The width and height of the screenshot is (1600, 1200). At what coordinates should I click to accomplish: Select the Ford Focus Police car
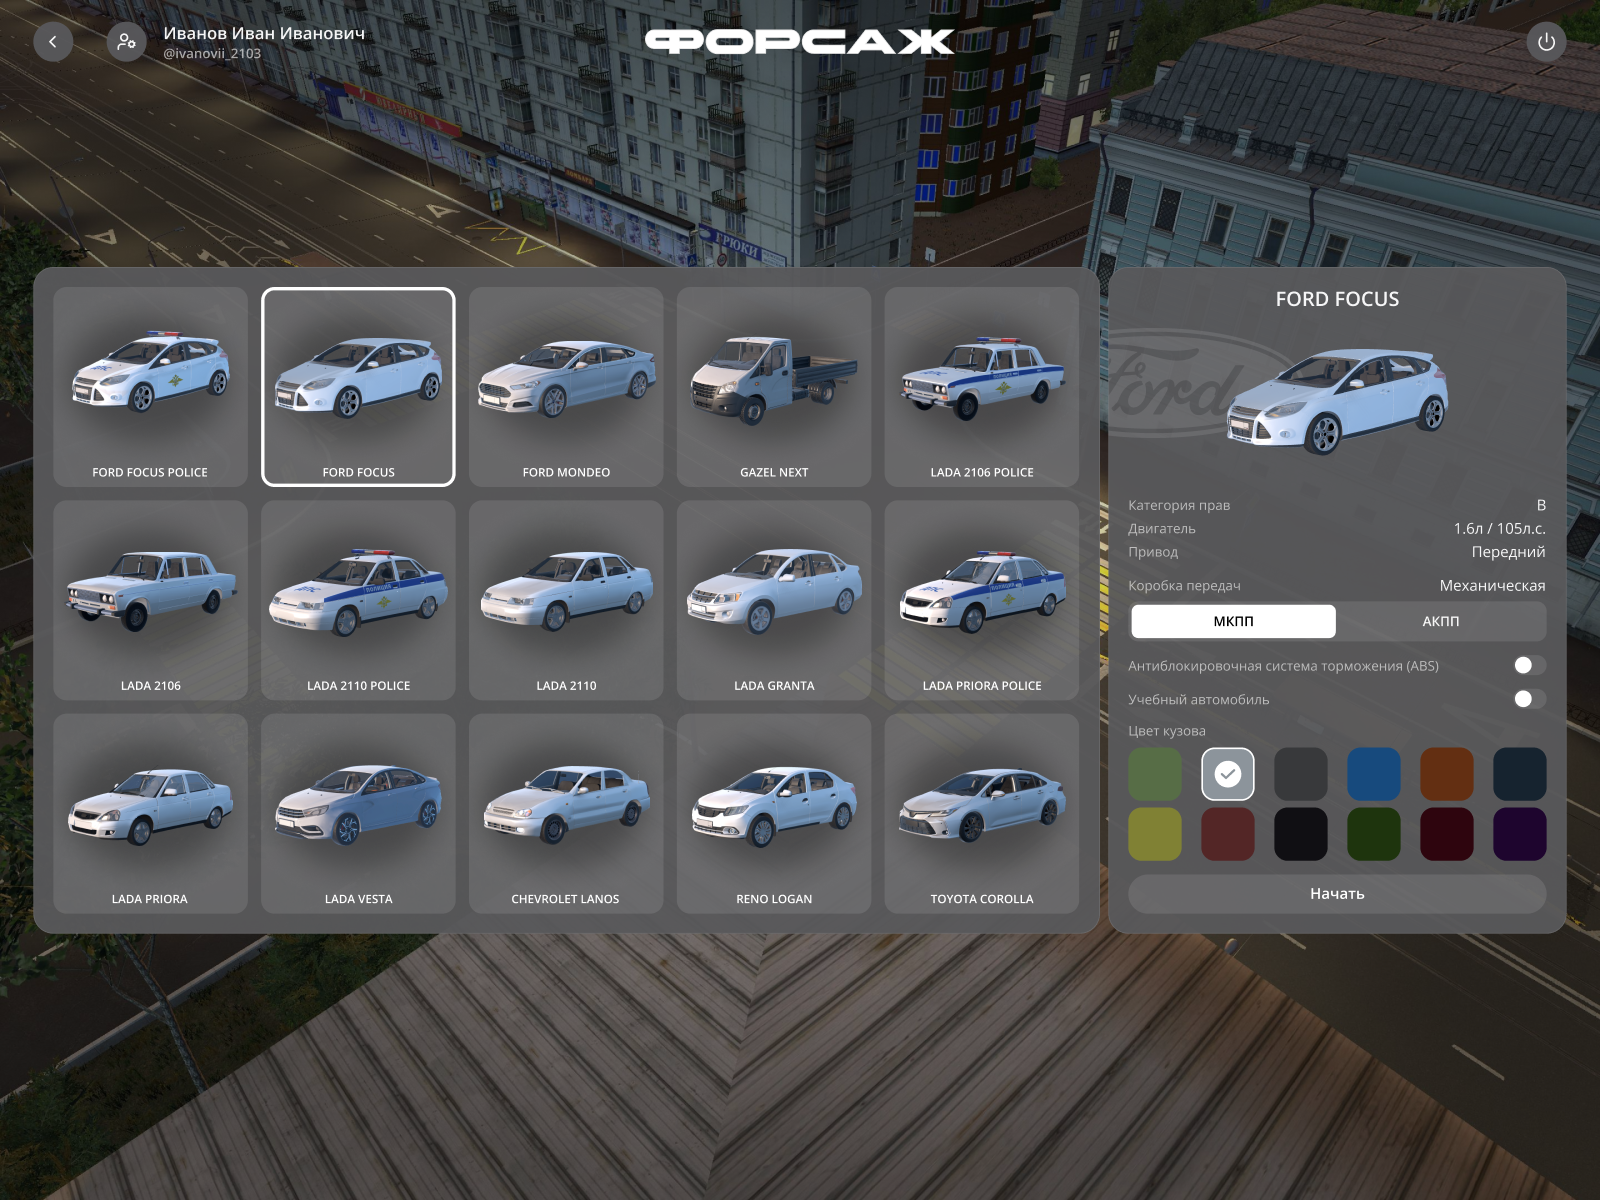coord(150,387)
